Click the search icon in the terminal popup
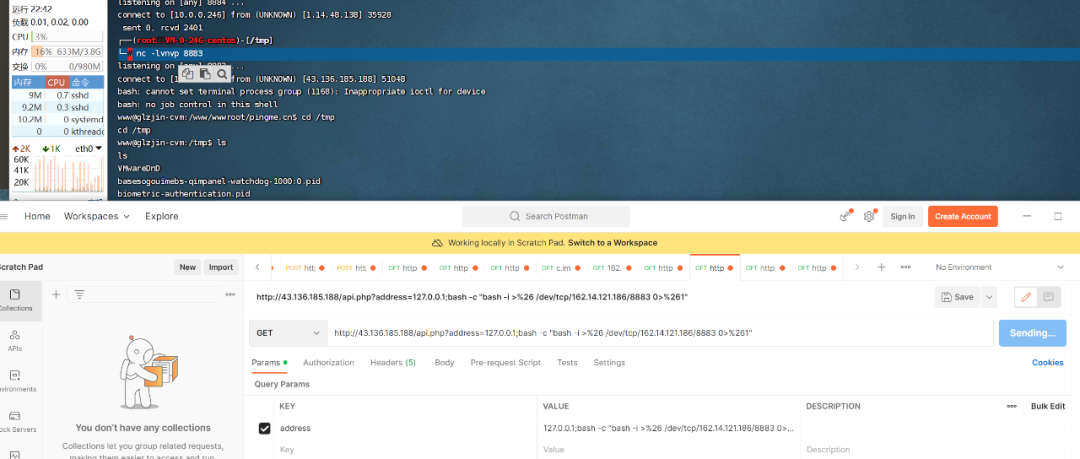Image resolution: width=1080 pixels, height=459 pixels. click(222, 74)
